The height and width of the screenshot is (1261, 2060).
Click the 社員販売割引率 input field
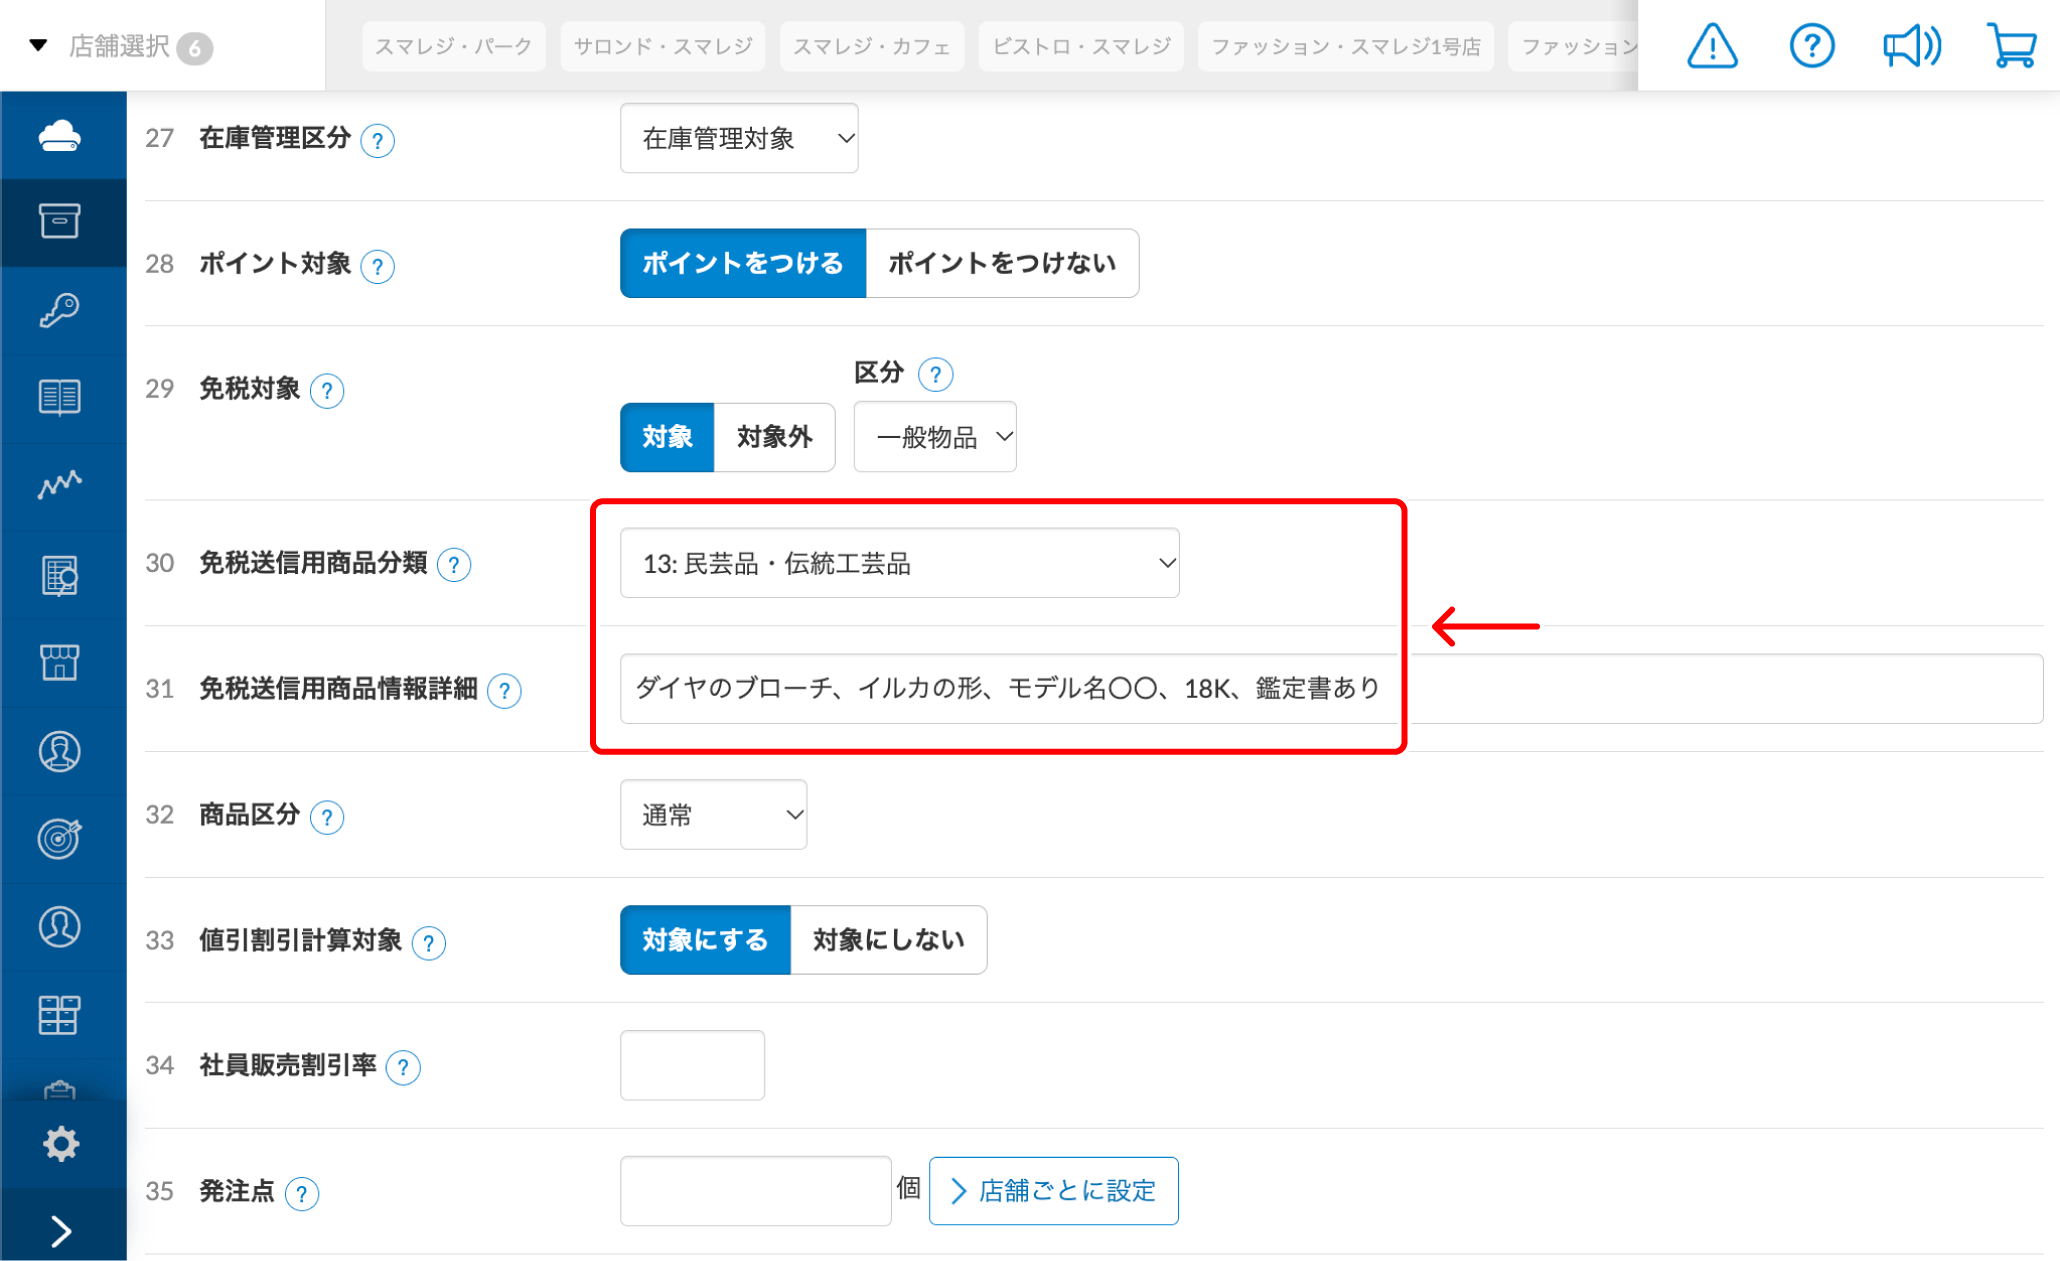693,1066
